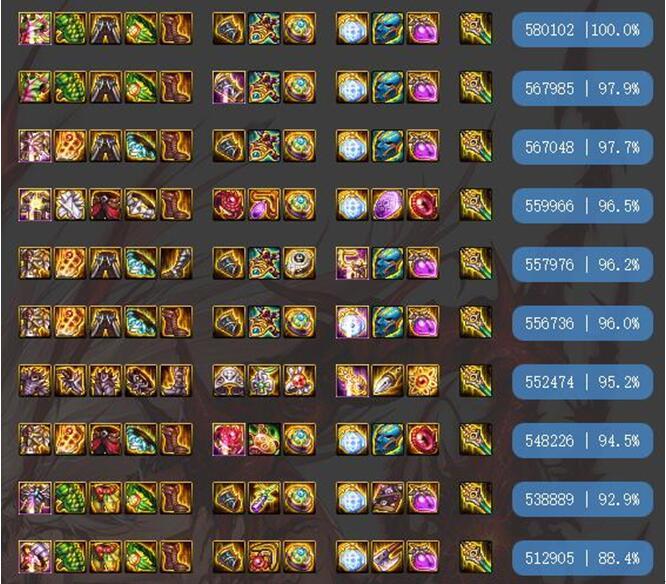
Task: Open the 567985 | 97.9% result
Action: (582, 88)
